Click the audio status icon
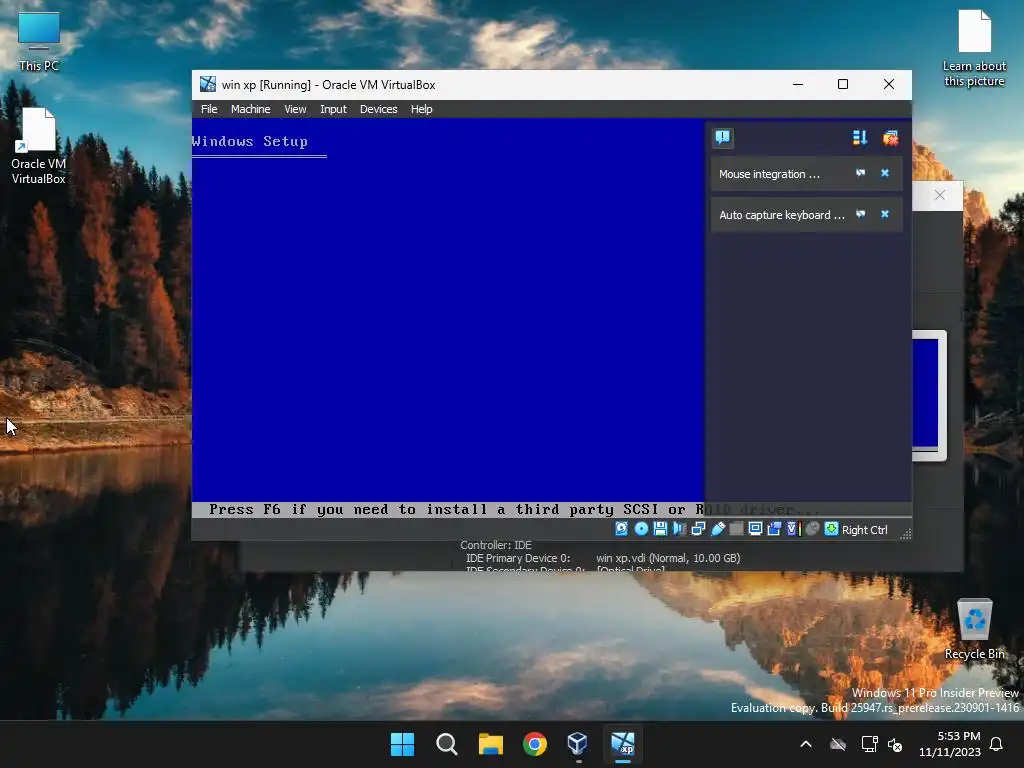 click(x=679, y=529)
